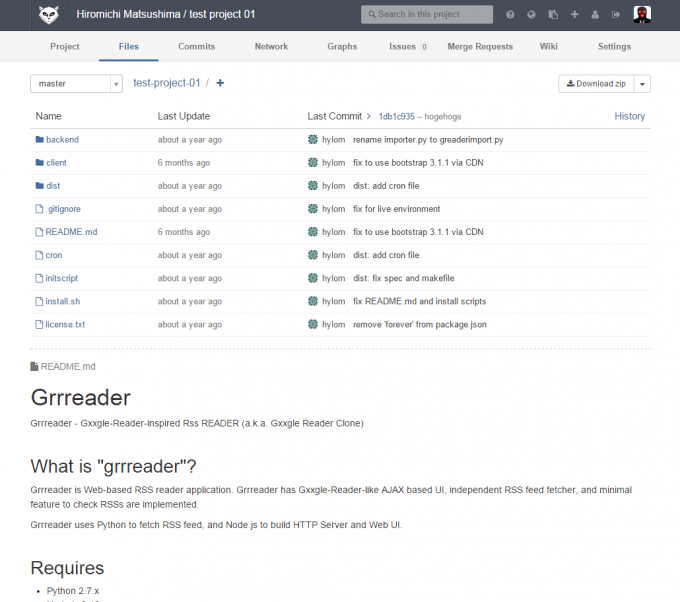Image resolution: width=680 pixels, height=602 pixels.
Task: Click the globe public area icon
Action: pos(531,15)
